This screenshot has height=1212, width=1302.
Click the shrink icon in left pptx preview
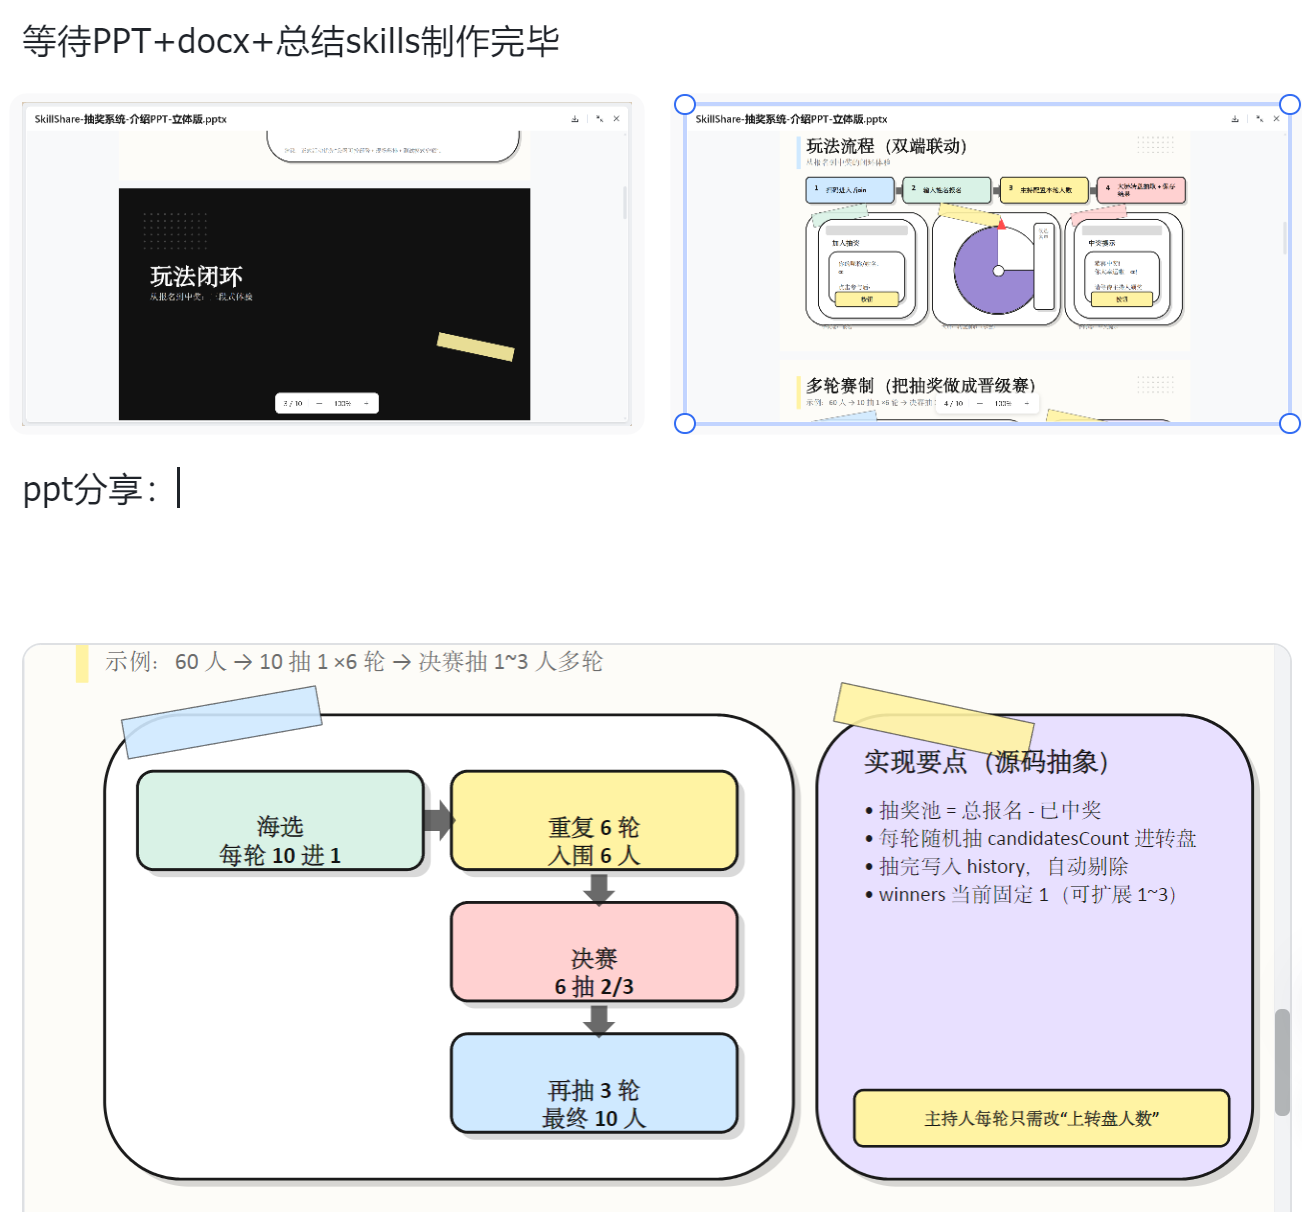(599, 119)
